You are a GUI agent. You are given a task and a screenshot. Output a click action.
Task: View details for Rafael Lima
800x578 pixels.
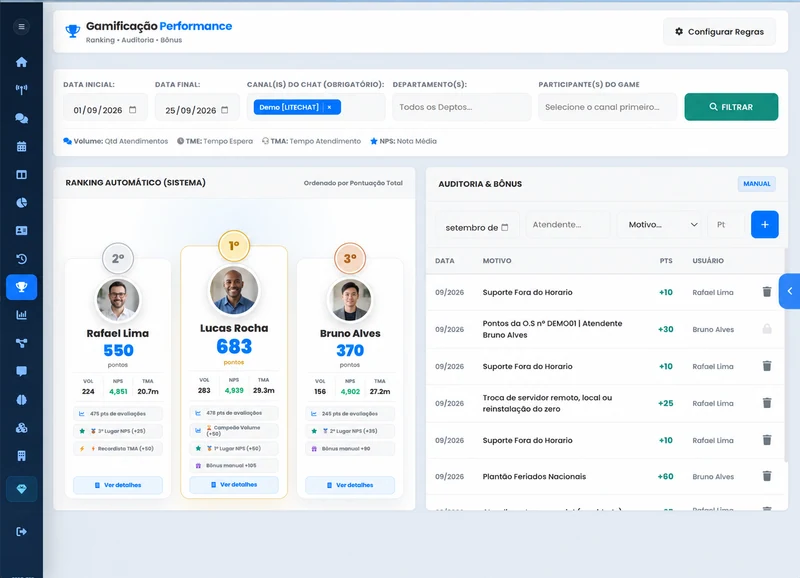[118, 485]
